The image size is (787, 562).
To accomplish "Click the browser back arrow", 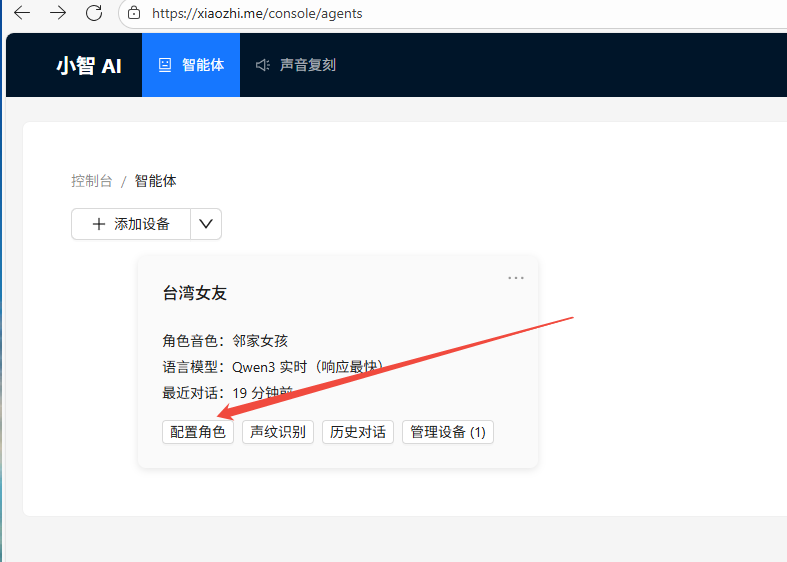I will coord(22,13).
